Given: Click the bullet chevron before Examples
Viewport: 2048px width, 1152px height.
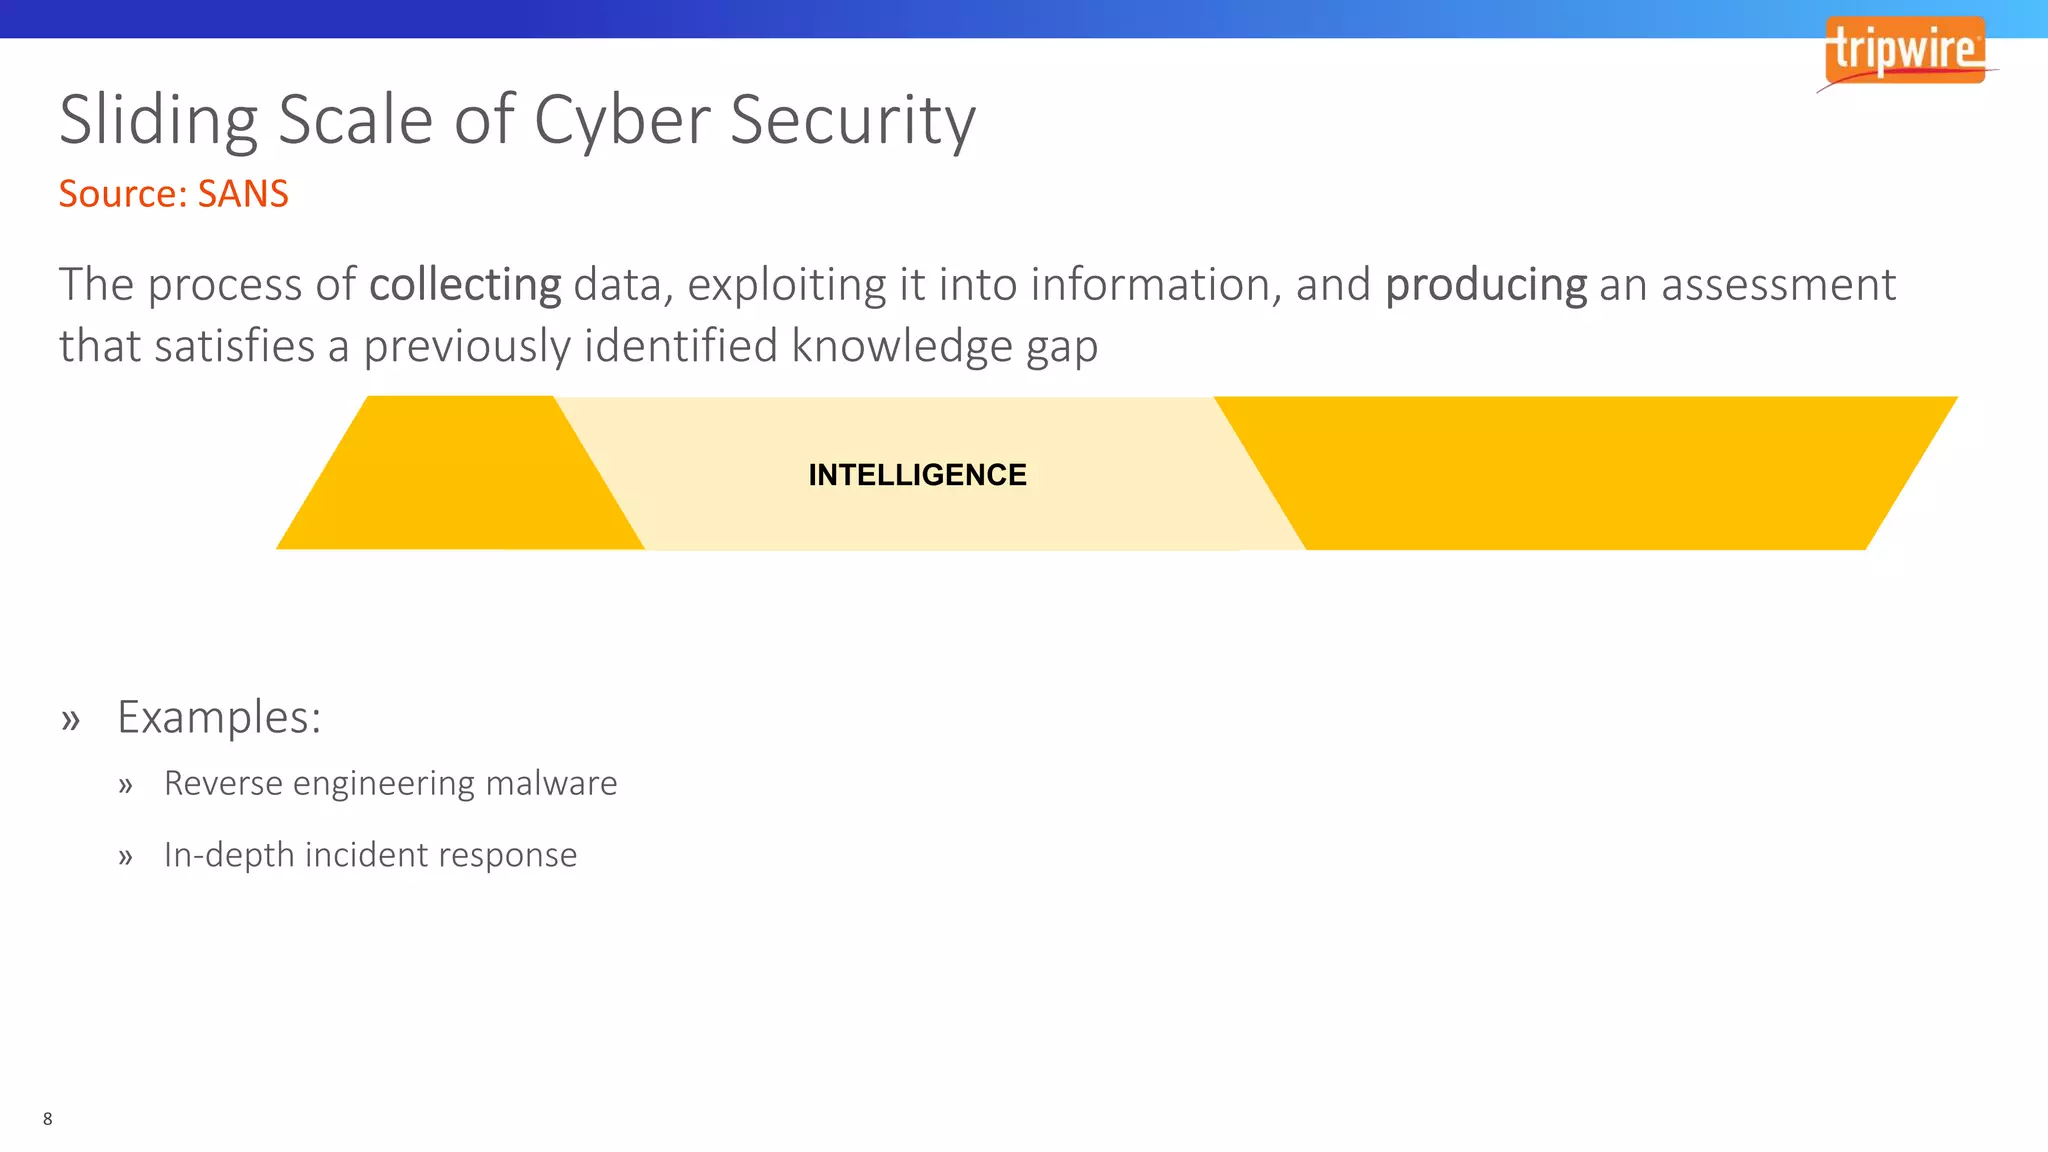Looking at the screenshot, I should (70, 719).
